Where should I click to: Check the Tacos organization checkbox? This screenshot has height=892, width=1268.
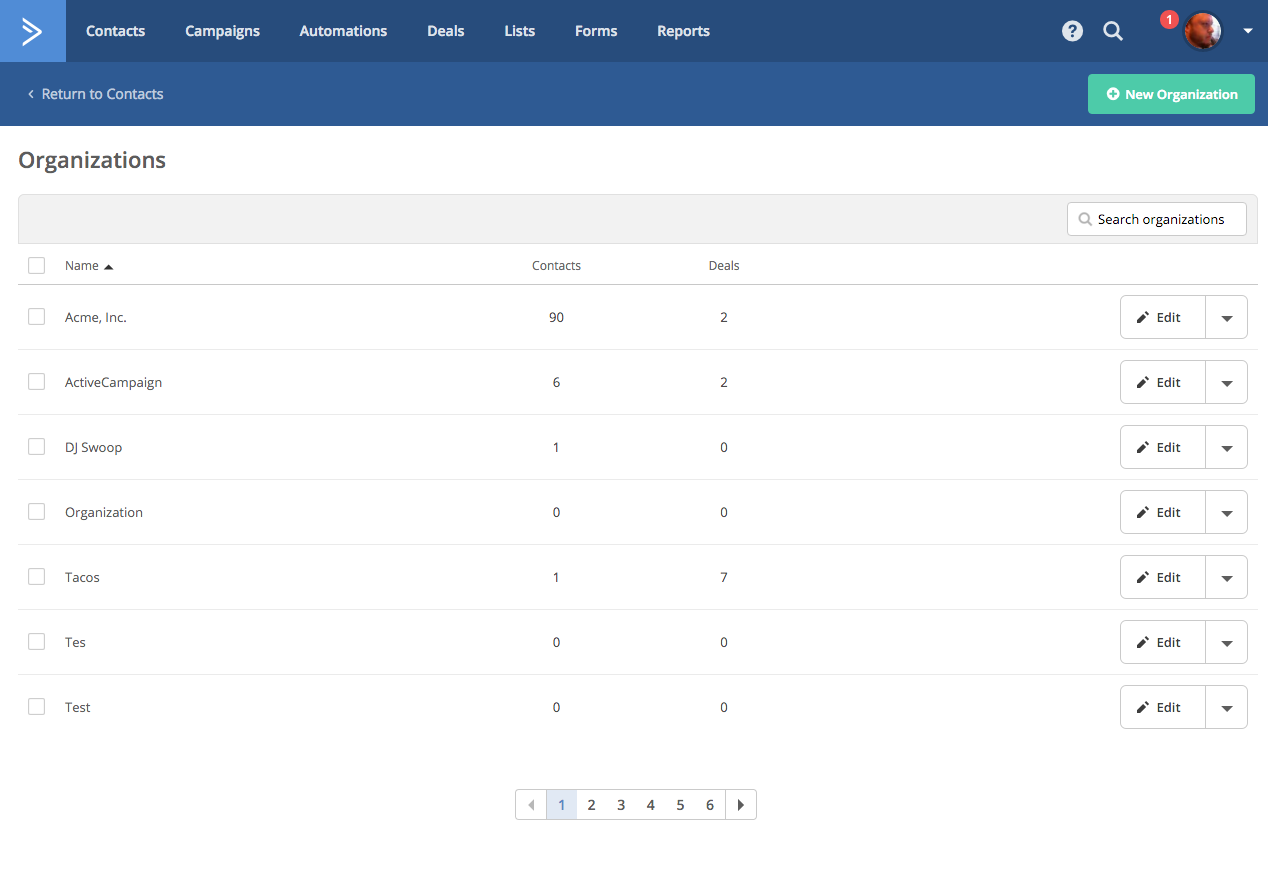37,577
